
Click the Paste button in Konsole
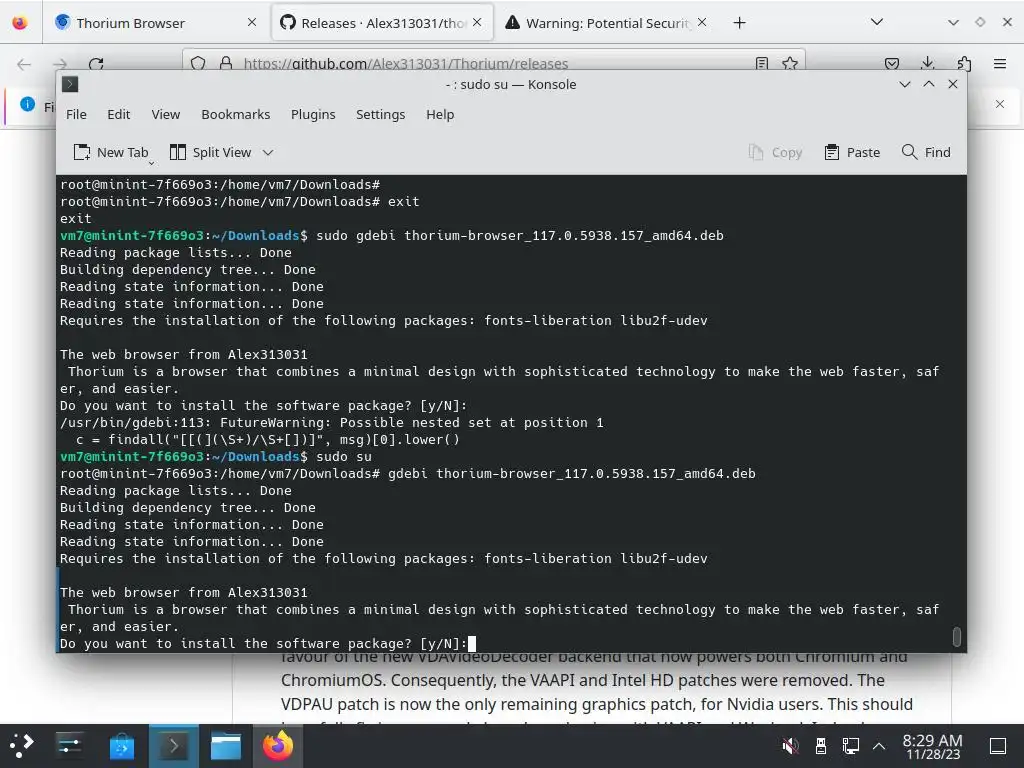click(x=852, y=152)
